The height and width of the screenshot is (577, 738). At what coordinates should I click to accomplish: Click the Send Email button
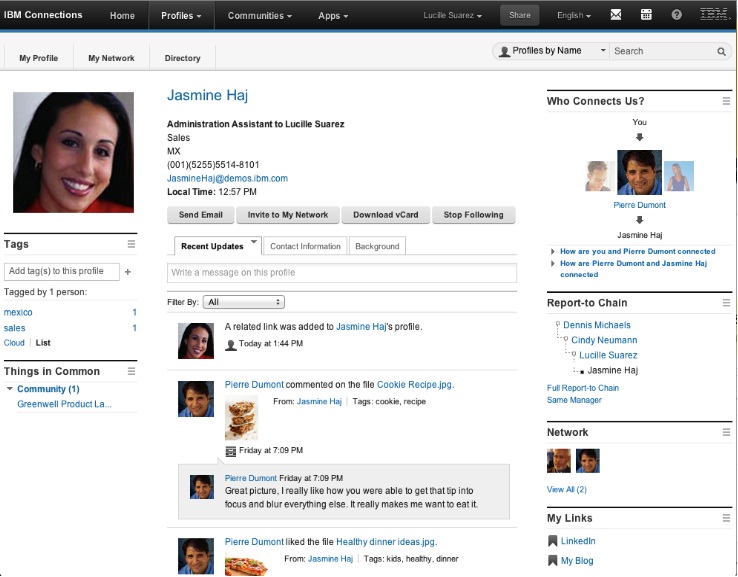(x=201, y=215)
